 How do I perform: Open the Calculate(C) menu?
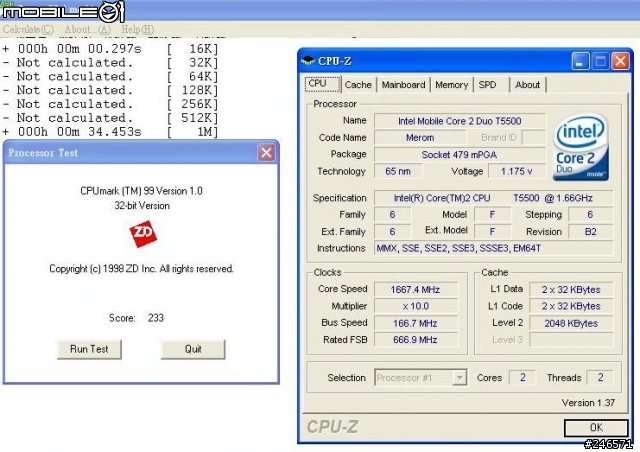pyautogui.click(x=28, y=29)
